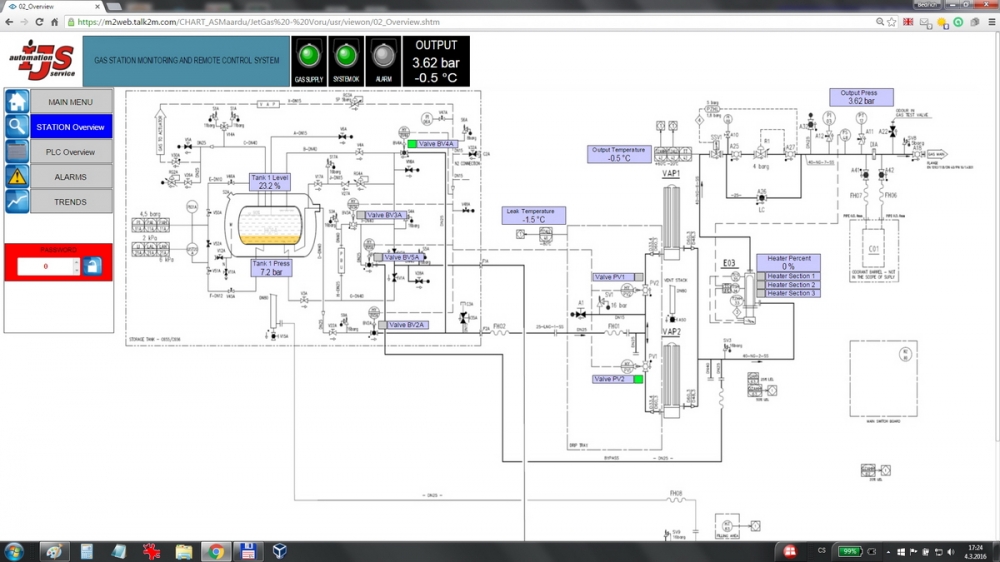Click the password field stepper arrows
1000x562 pixels.
pos(75,266)
